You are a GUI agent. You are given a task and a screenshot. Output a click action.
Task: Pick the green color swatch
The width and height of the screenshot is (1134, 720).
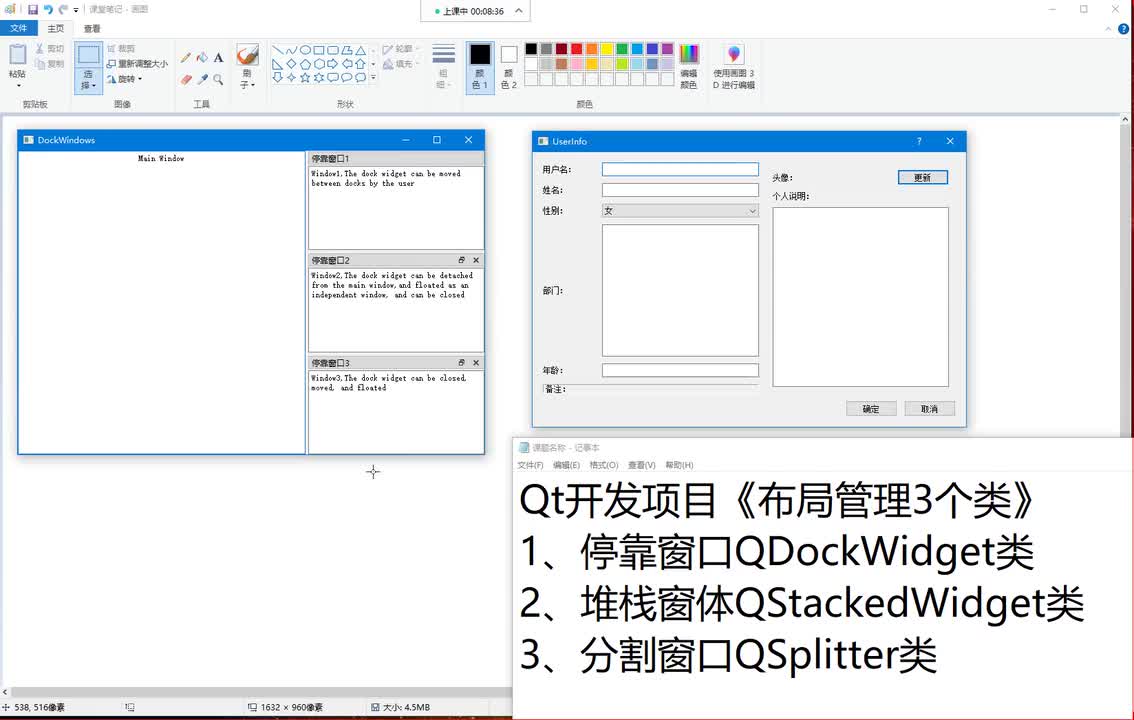[x=622, y=48]
